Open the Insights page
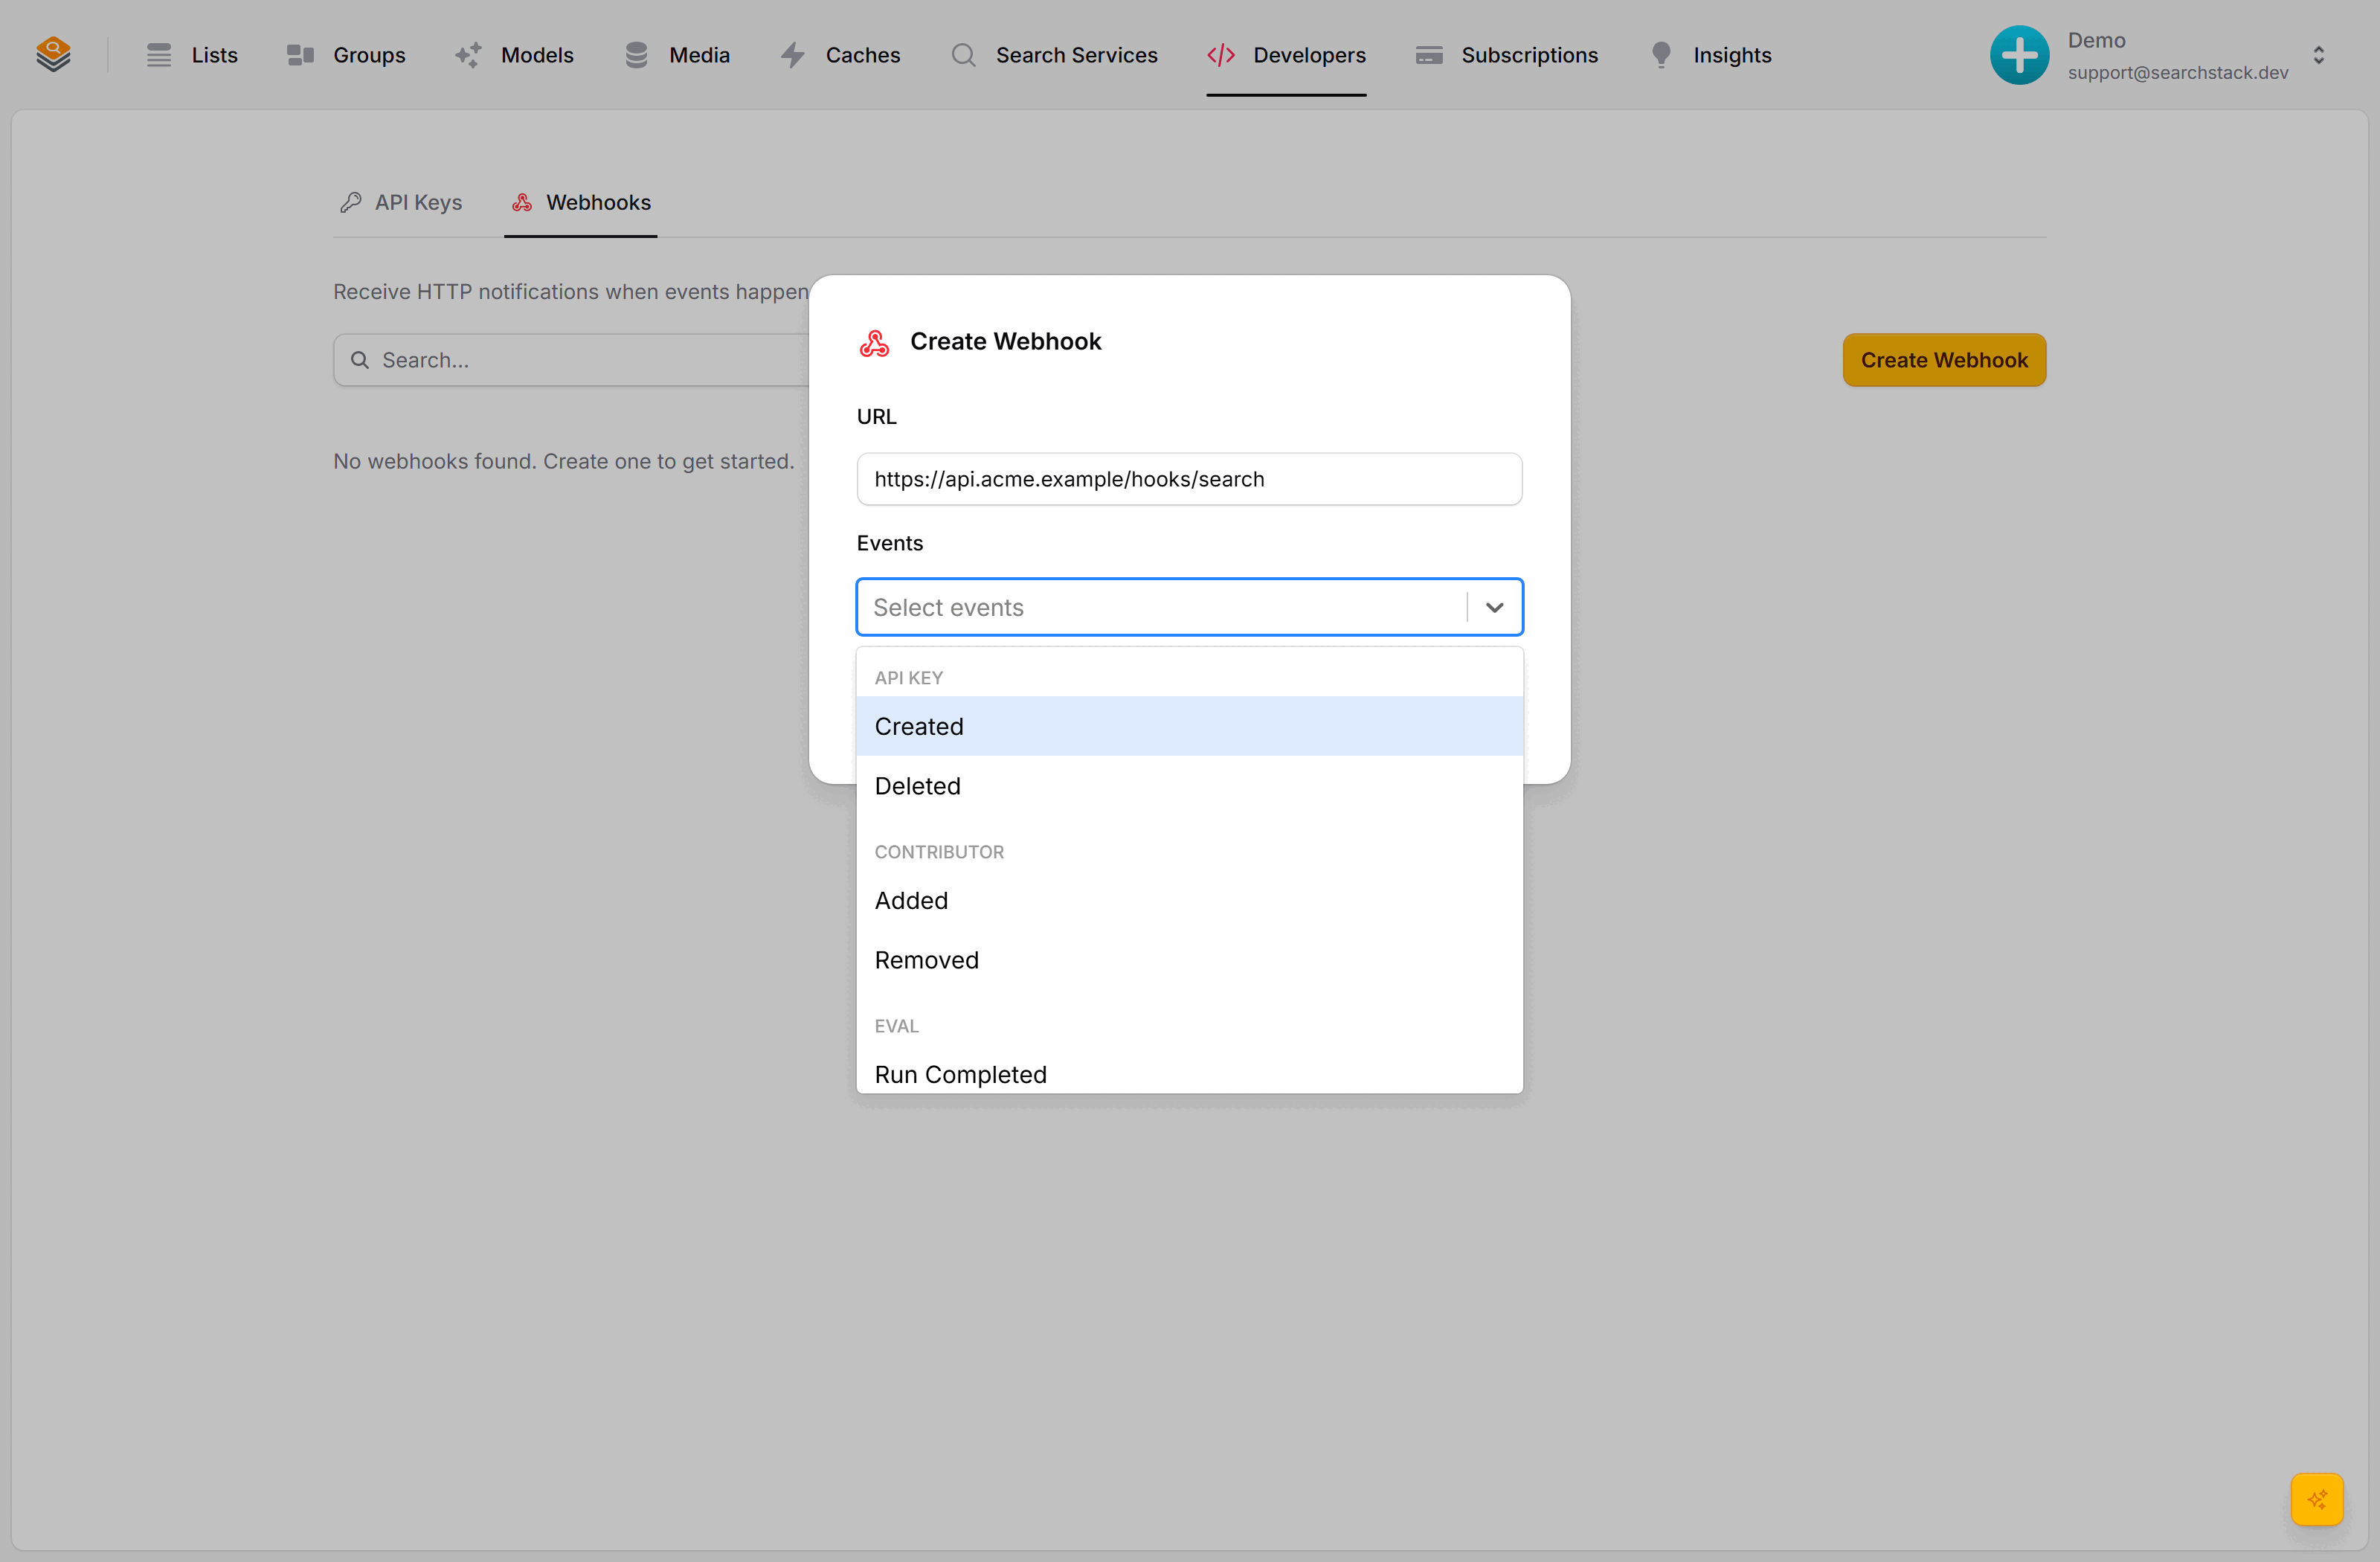The height and width of the screenshot is (1562, 2380). tap(1710, 55)
